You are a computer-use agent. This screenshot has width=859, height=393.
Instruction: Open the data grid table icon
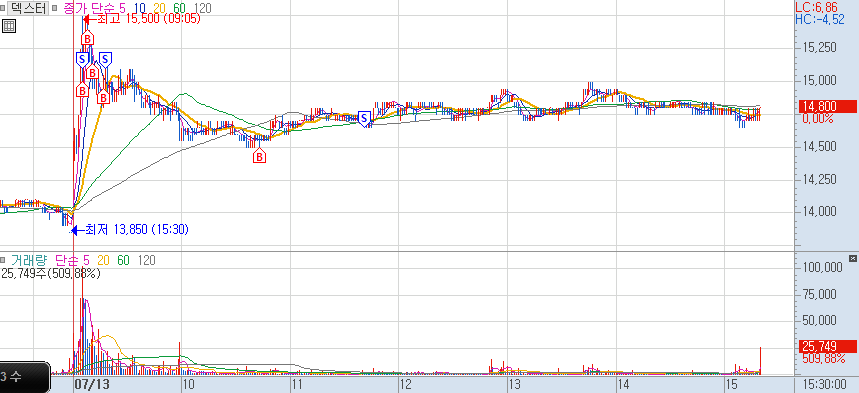[x=9, y=25]
